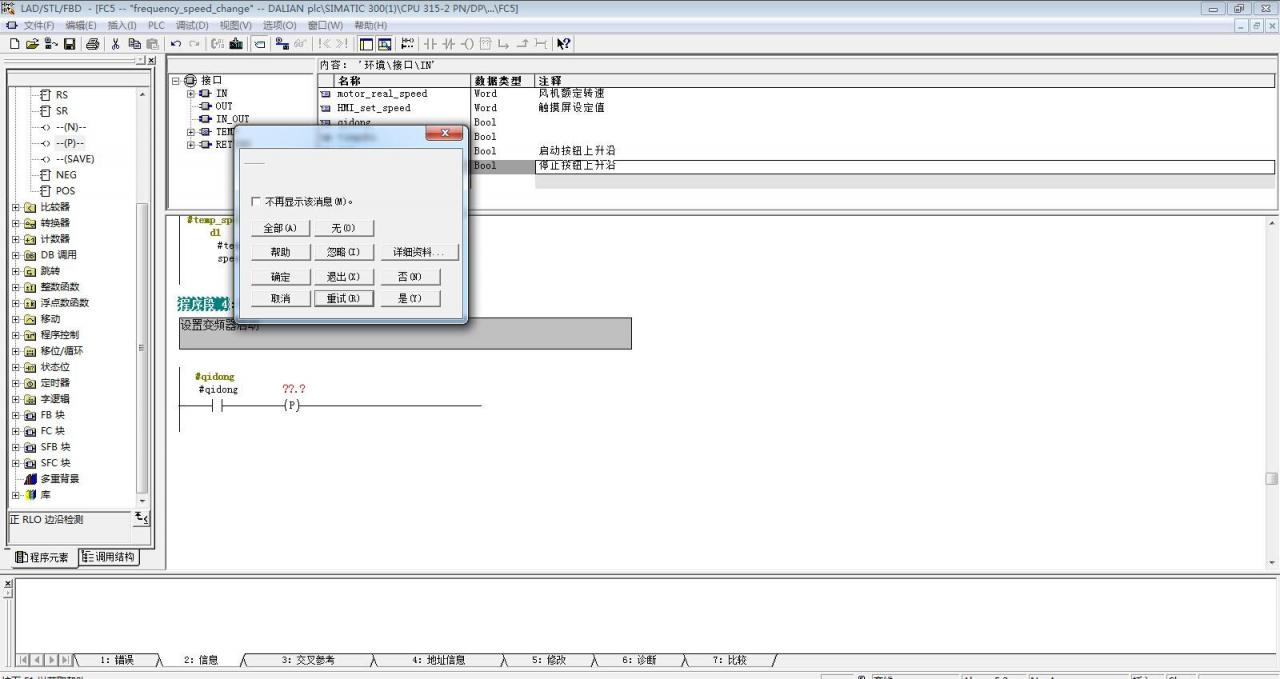Click the ??.? address field above the P coil

point(294,389)
